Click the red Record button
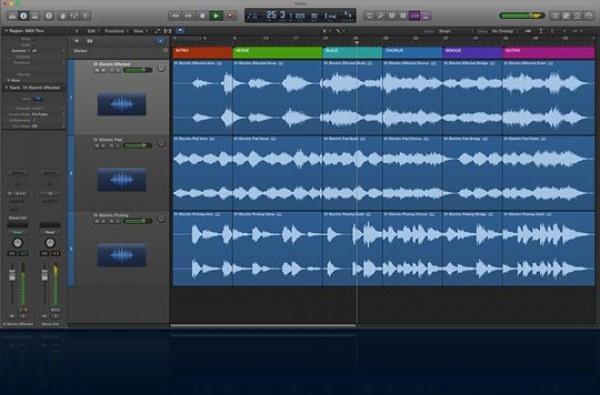 [230, 16]
